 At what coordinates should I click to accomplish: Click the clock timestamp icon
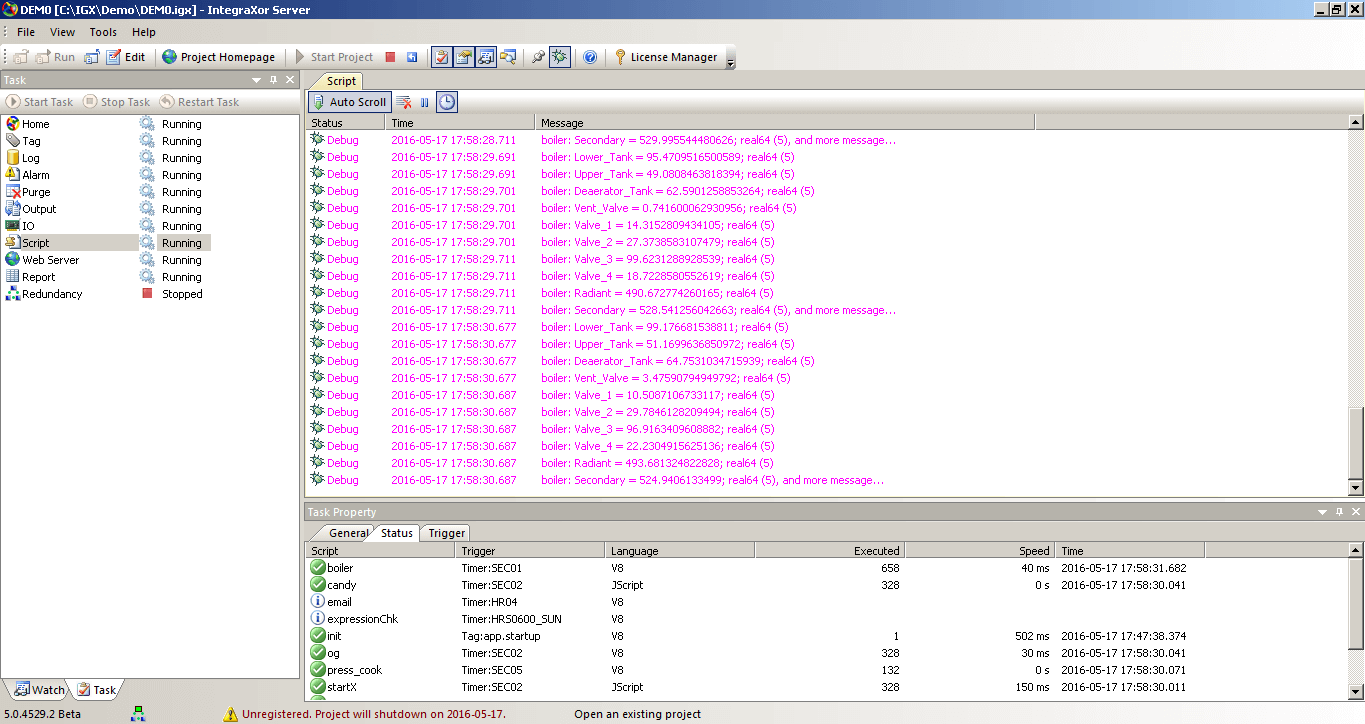446,102
